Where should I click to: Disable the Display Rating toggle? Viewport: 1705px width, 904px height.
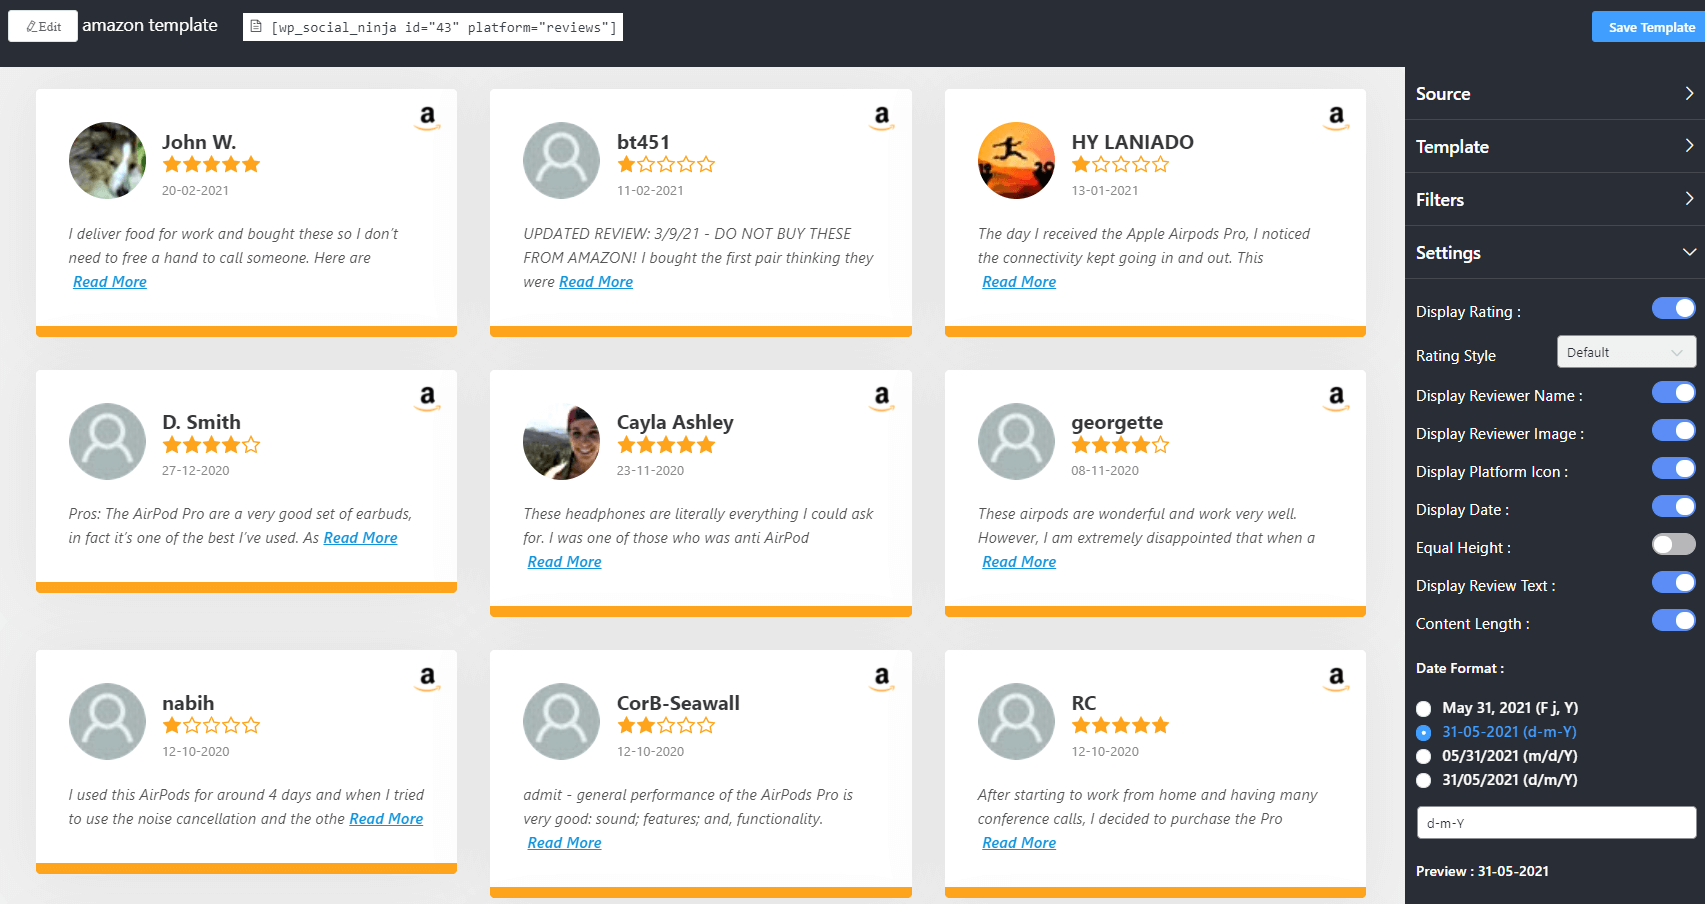coord(1672,308)
